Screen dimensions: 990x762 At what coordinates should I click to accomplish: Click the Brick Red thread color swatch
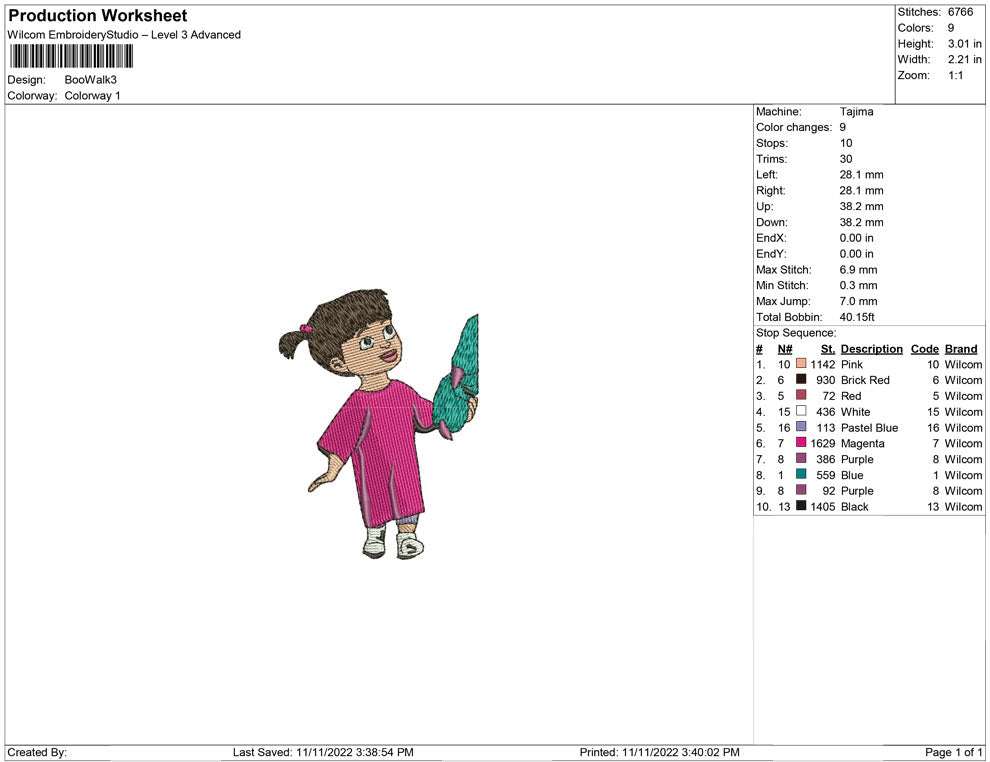click(801, 379)
